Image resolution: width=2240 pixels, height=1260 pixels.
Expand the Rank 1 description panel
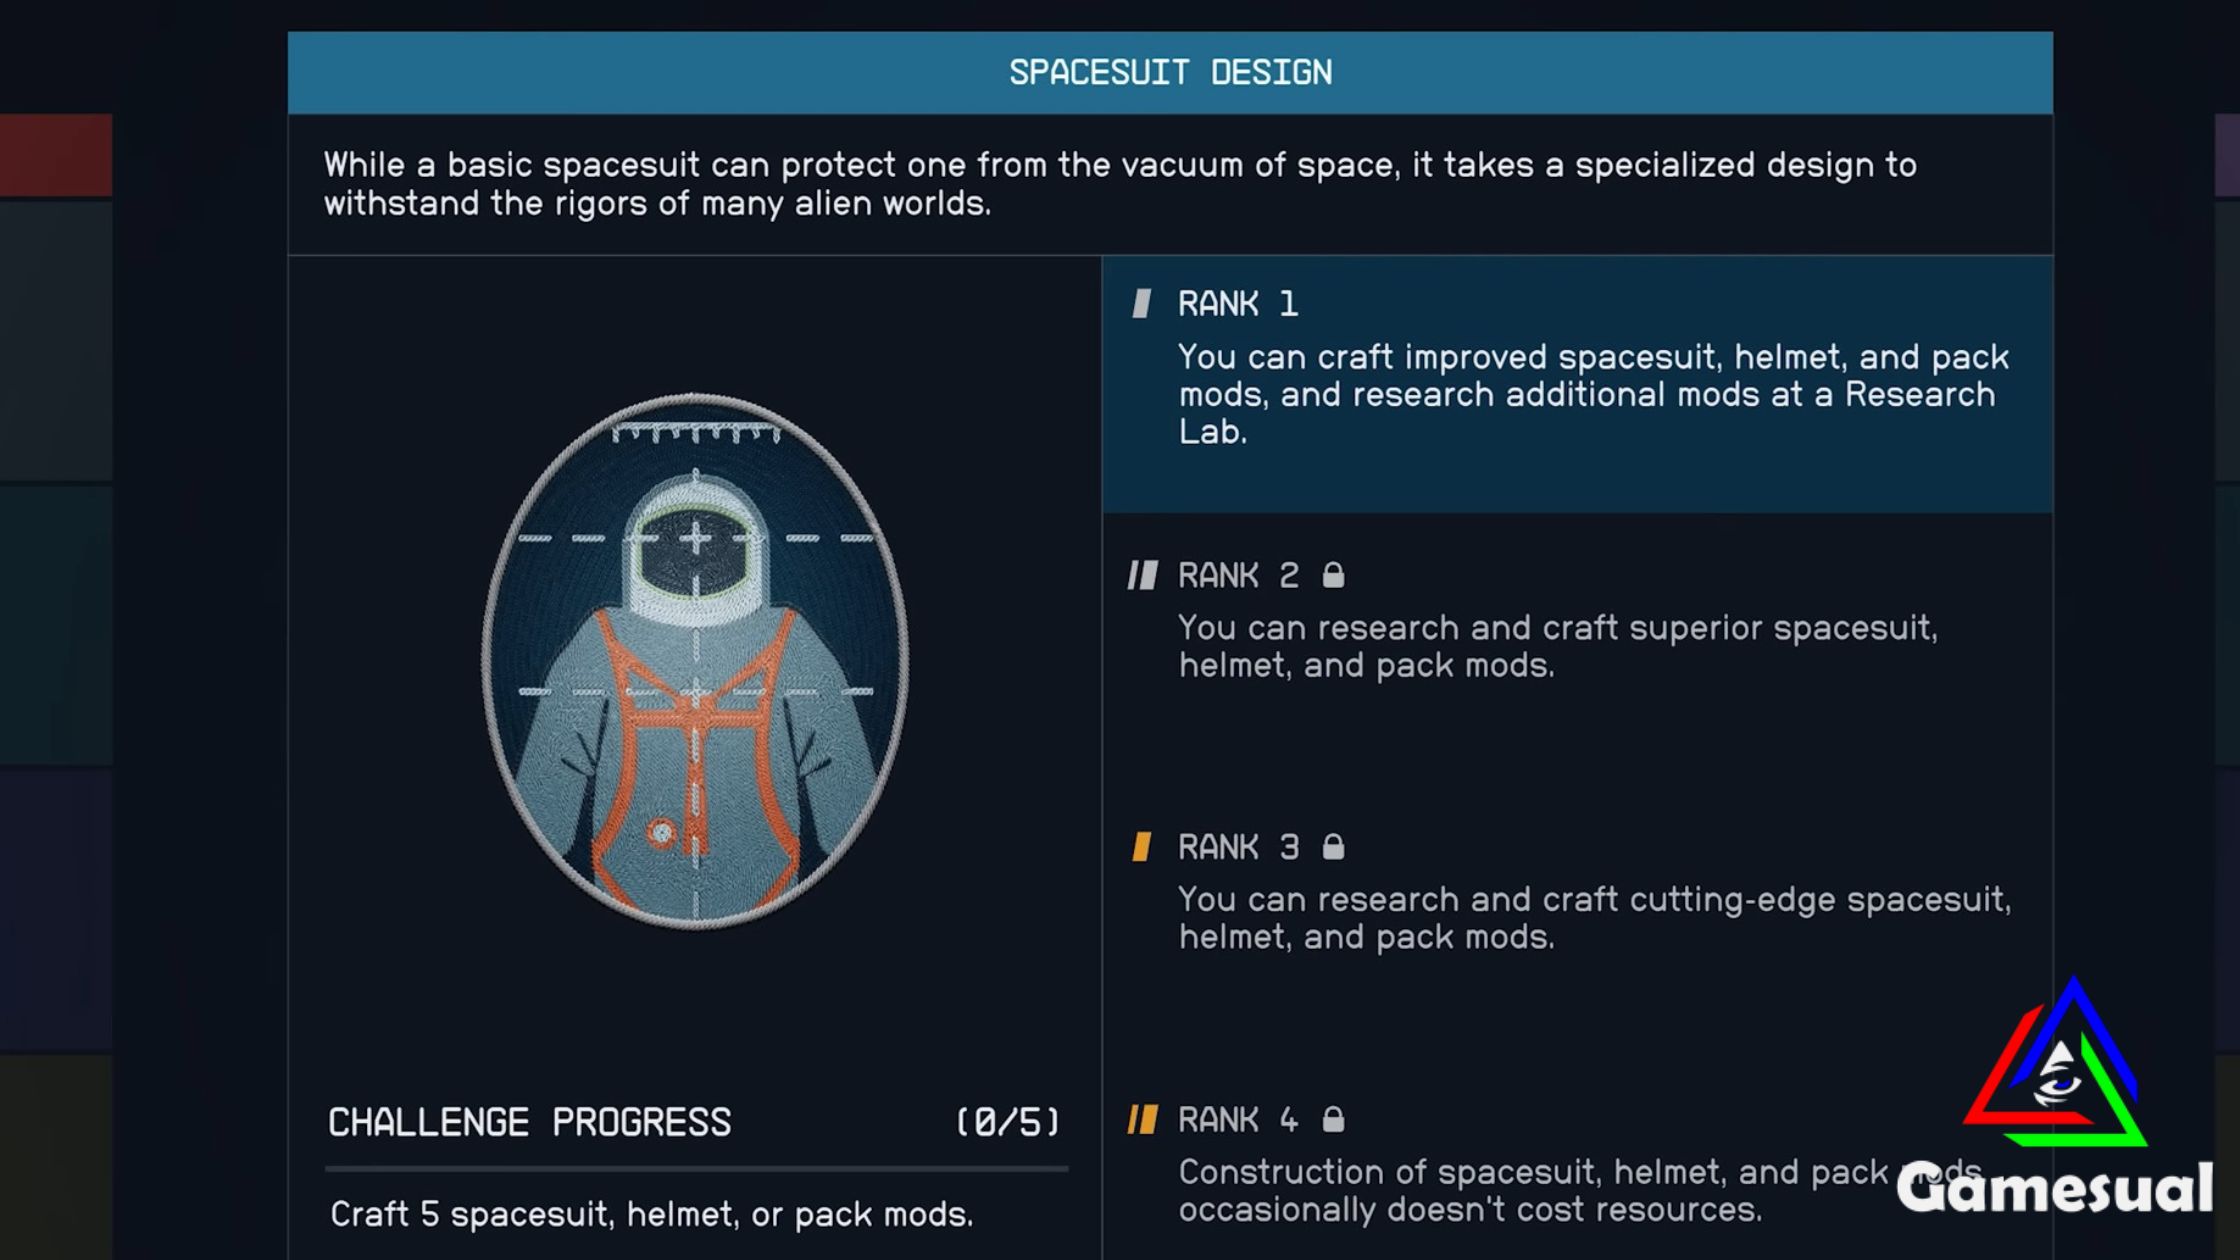click(x=1580, y=386)
